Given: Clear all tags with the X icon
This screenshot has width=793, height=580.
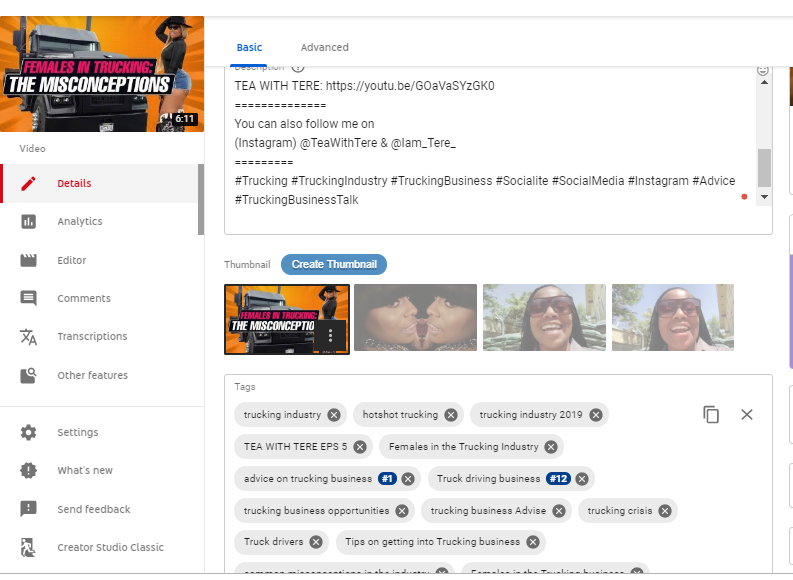Looking at the screenshot, I should coord(747,414).
